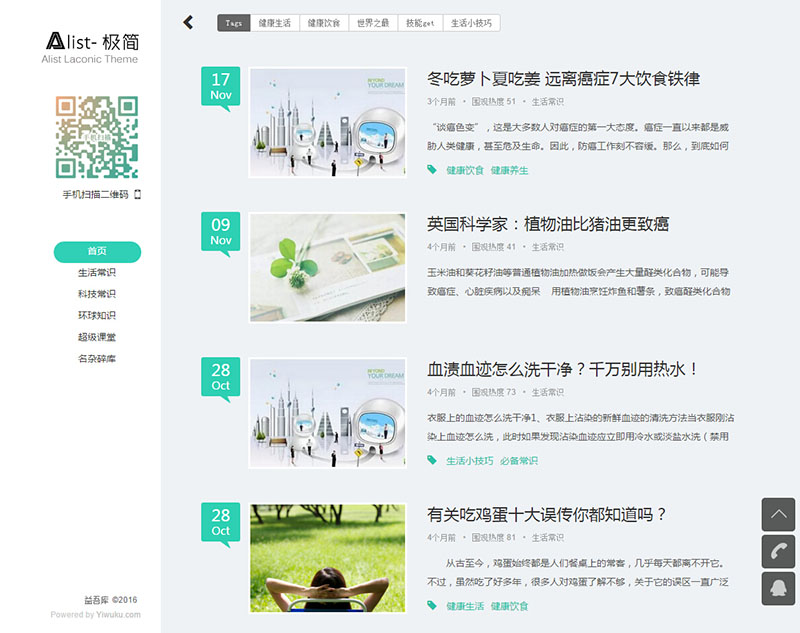Click the mobile phone icon beside 手机扫描二维码
Viewport: 800px width, 633px height.
[x=138, y=195]
